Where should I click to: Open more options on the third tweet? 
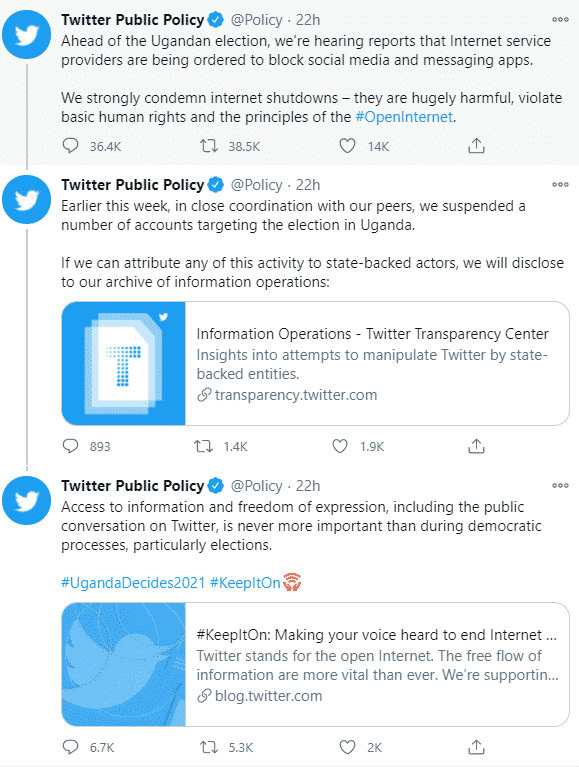(x=560, y=485)
